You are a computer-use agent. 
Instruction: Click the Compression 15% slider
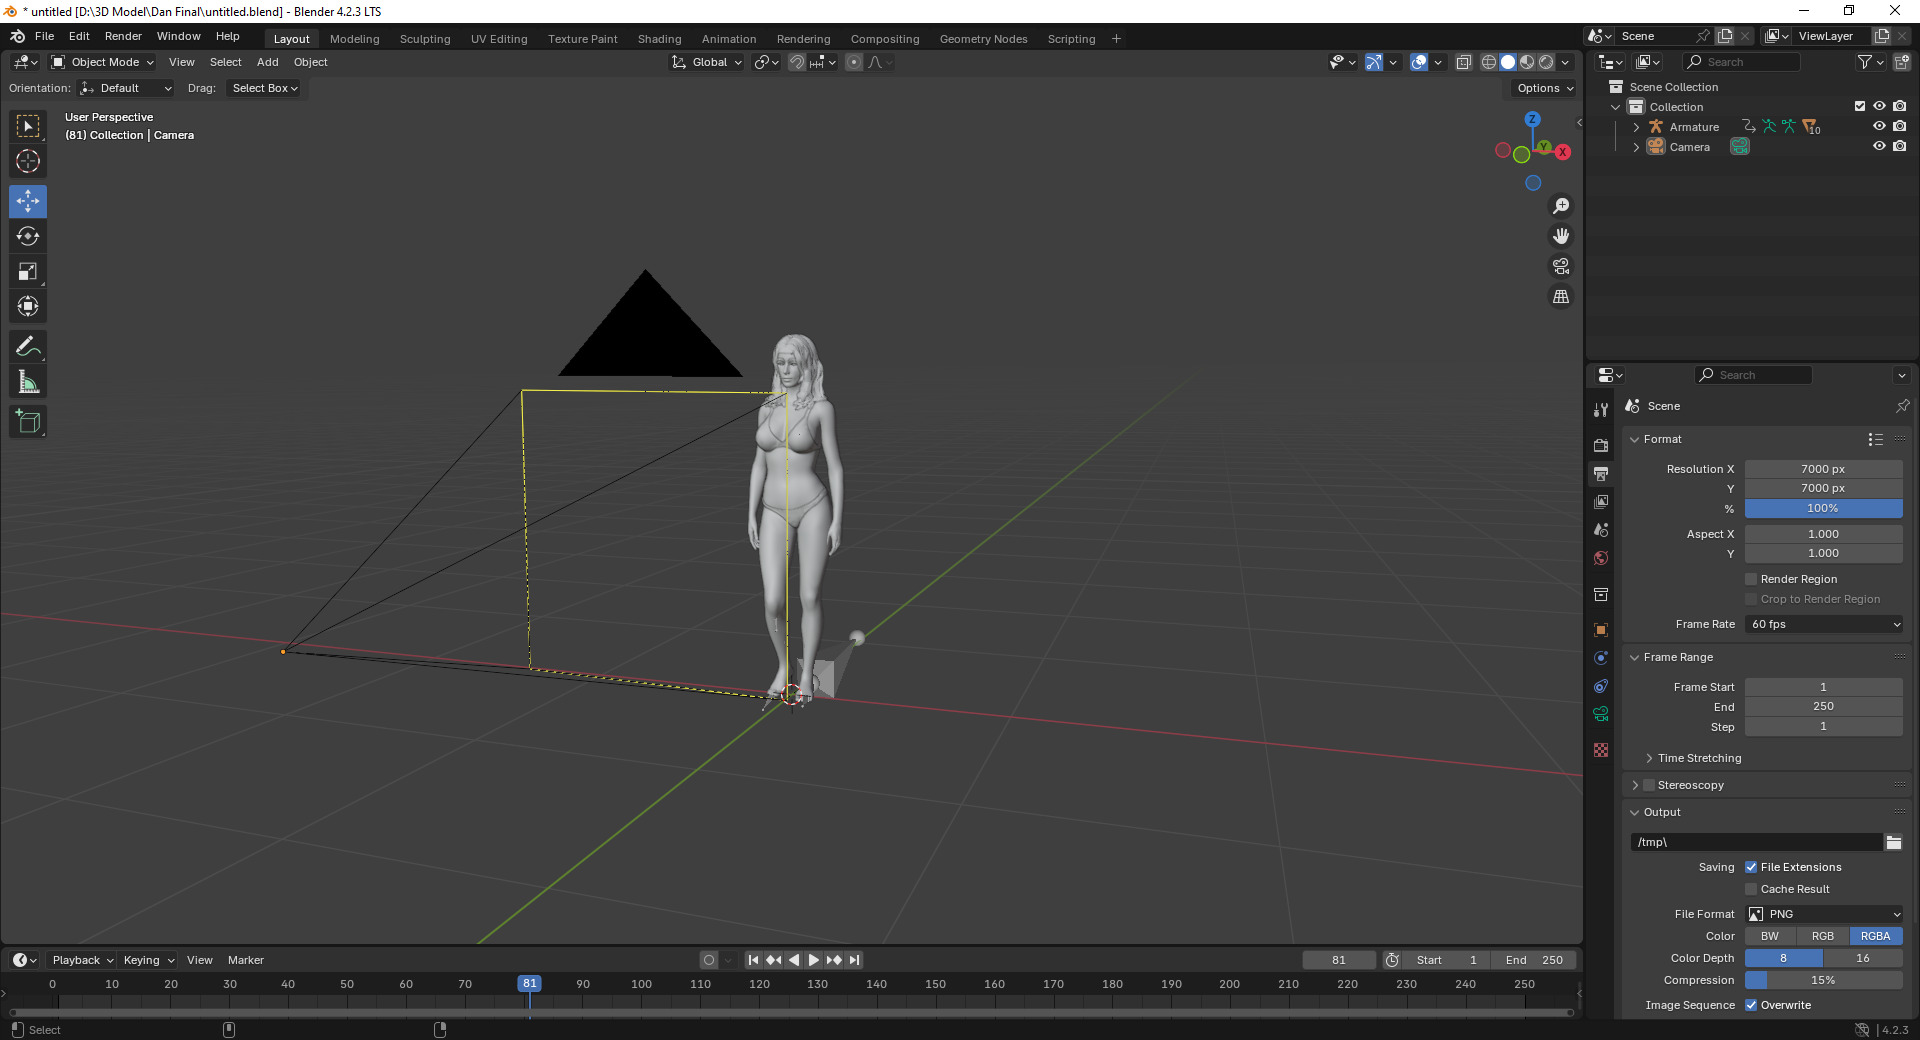coord(1824,980)
